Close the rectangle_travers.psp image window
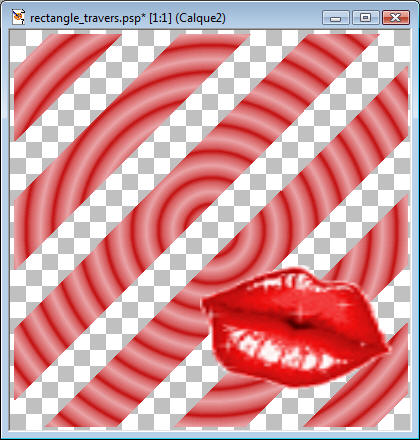The width and height of the screenshot is (420, 440). coord(396,18)
